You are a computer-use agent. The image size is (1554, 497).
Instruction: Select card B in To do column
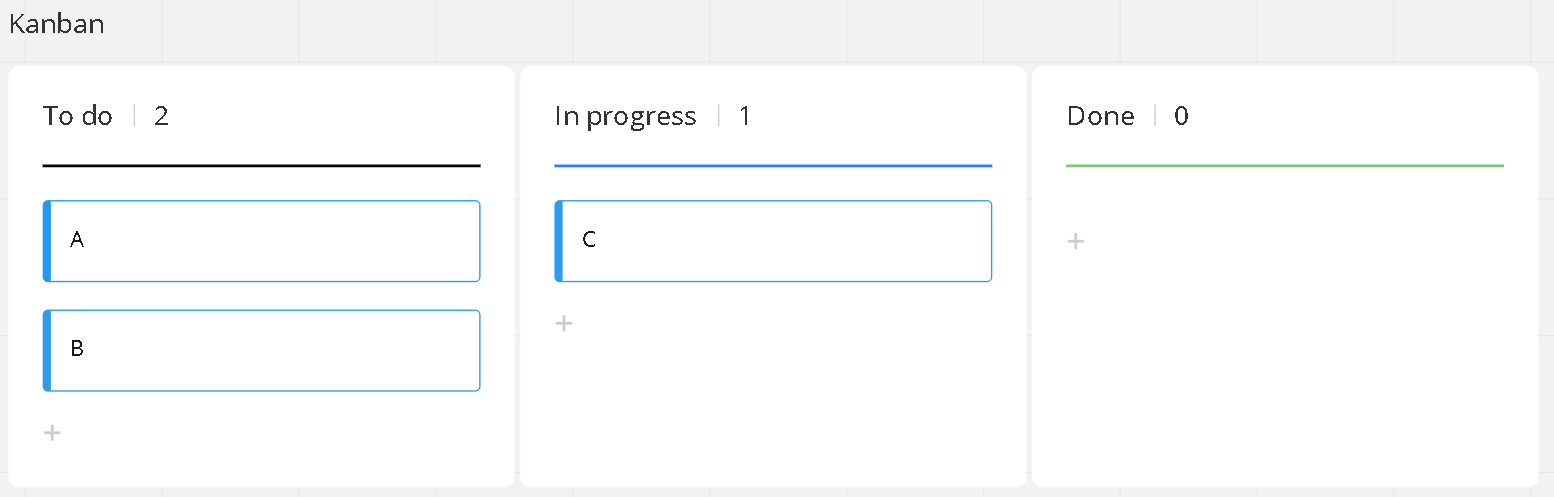pos(264,350)
